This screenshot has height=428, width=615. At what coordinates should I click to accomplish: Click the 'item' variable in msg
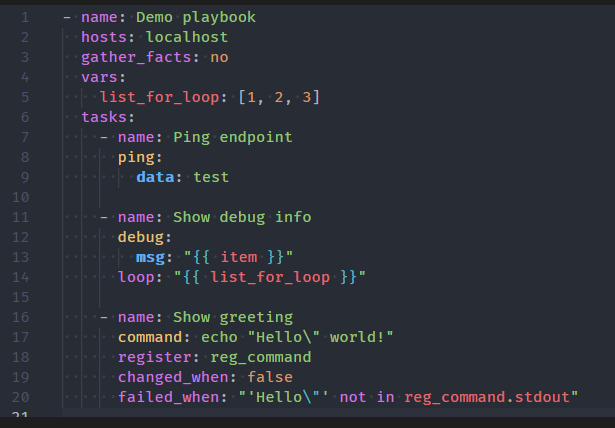click(239, 257)
